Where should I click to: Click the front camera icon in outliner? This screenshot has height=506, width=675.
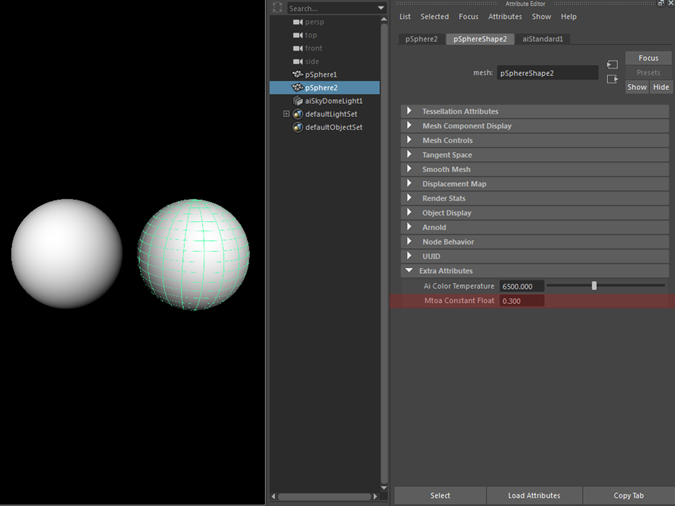pos(297,48)
